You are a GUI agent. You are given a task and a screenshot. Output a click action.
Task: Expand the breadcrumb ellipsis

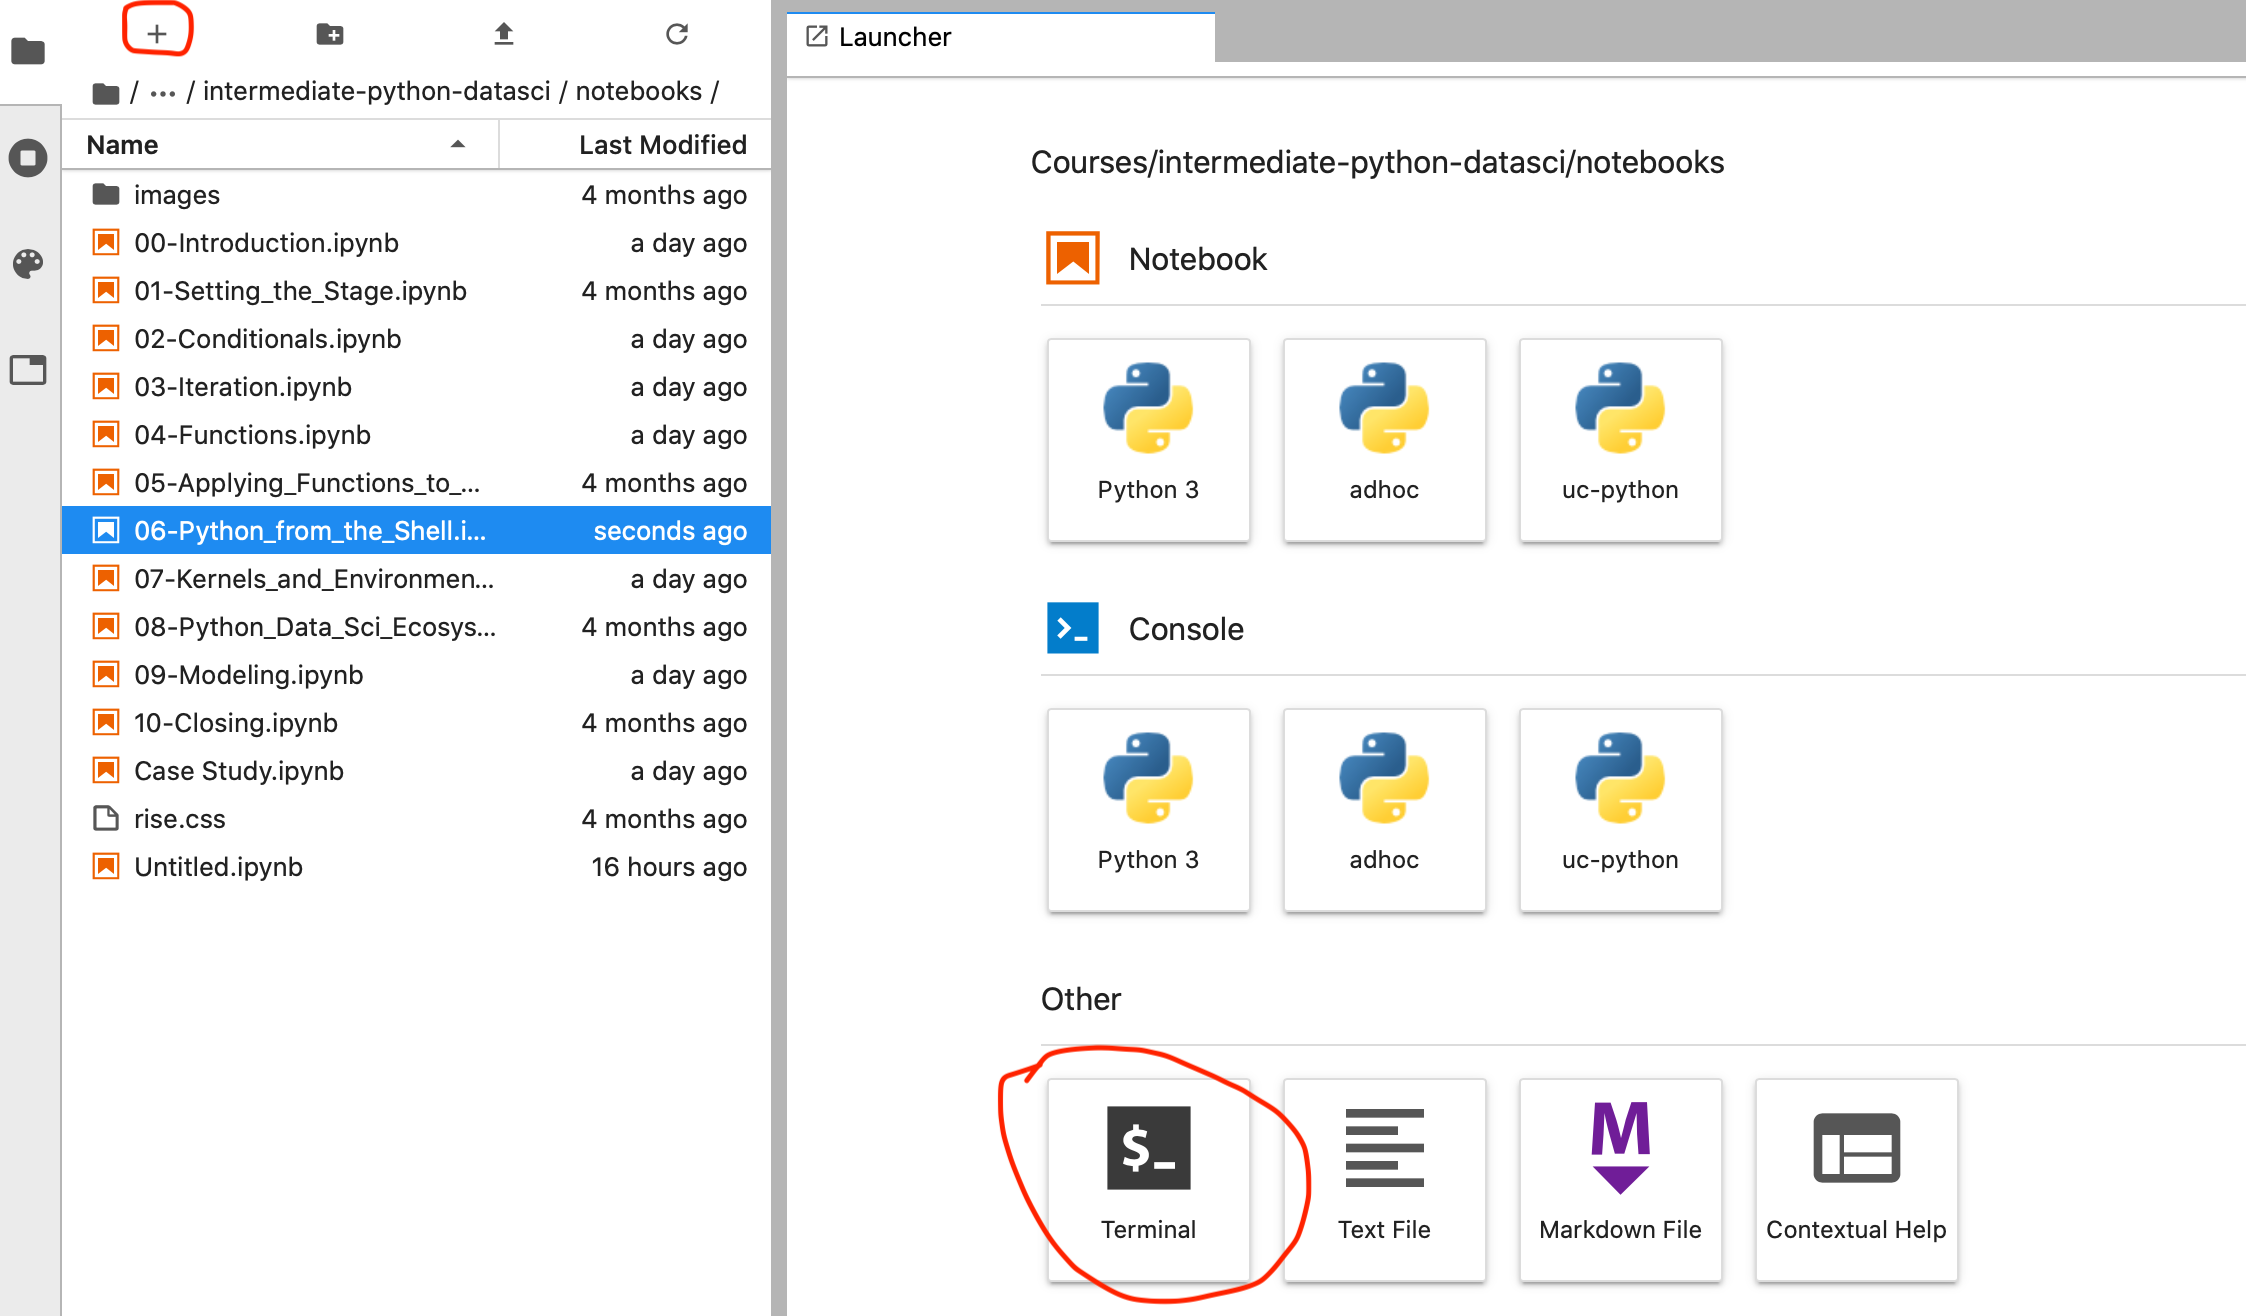tap(162, 93)
